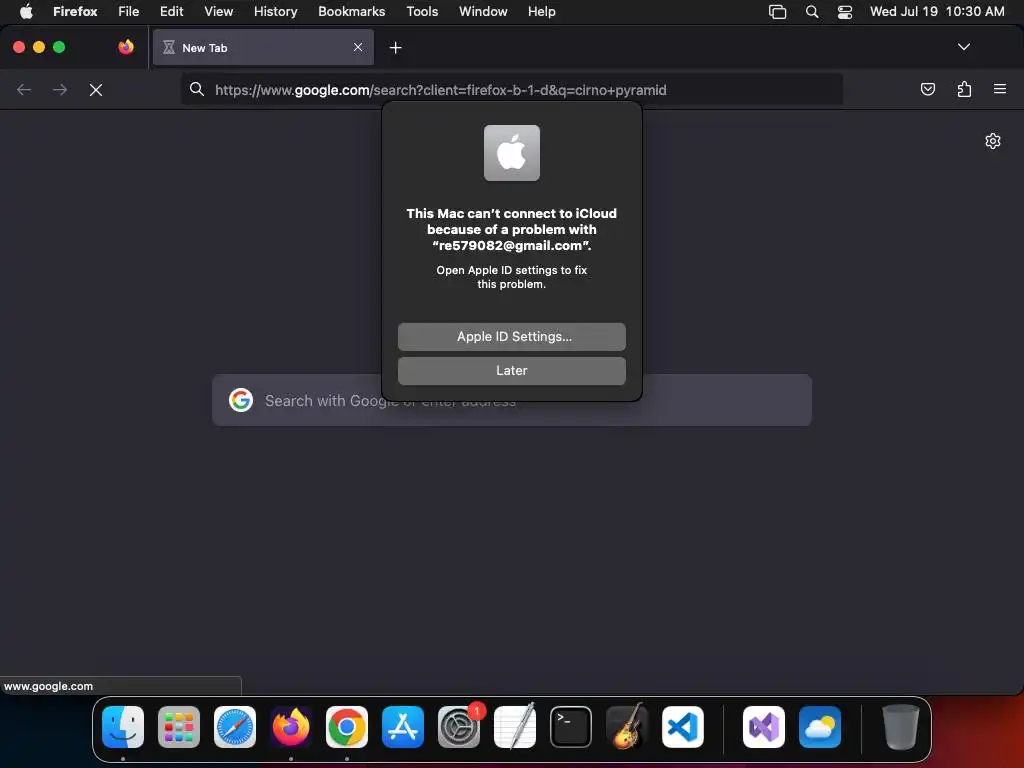Open Apple ID Settings from the dialog
1024x768 pixels.
511,336
